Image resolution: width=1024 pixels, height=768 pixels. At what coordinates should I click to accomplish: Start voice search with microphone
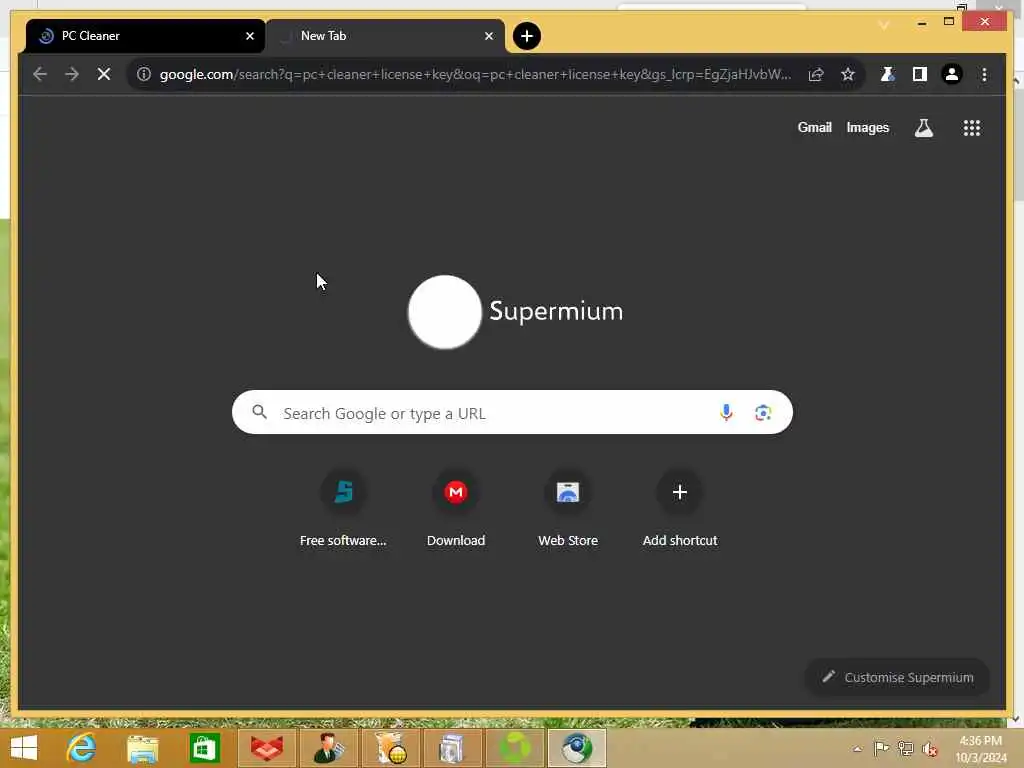tap(726, 412)
